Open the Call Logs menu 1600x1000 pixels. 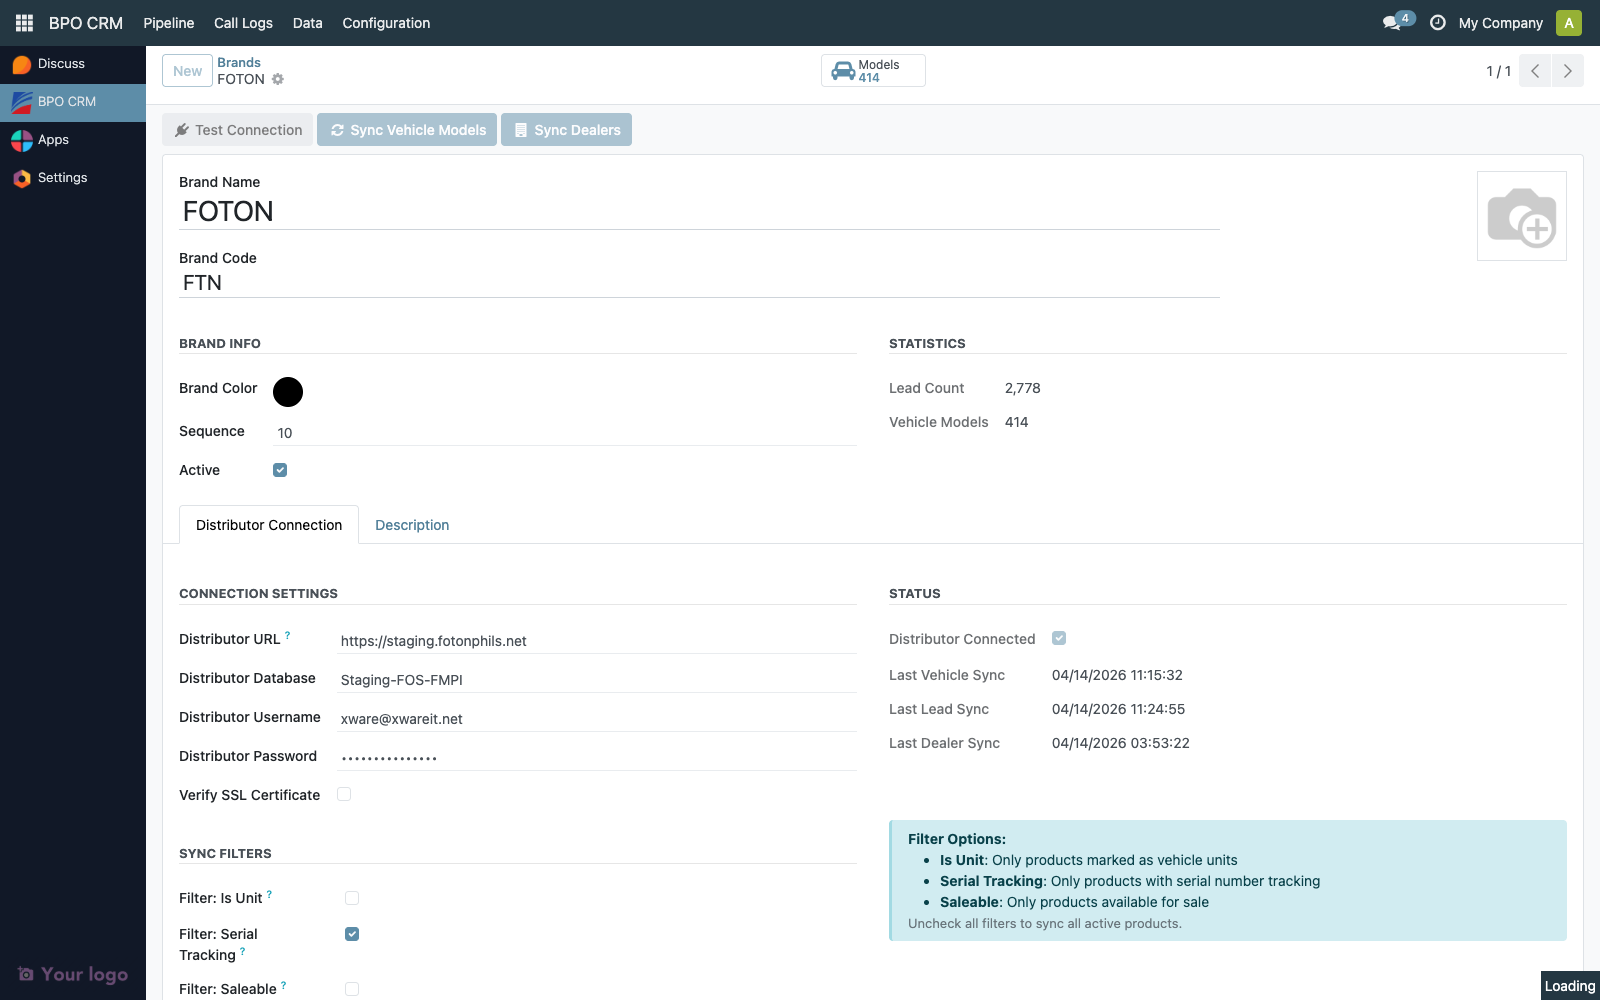[x=243, y=23]
